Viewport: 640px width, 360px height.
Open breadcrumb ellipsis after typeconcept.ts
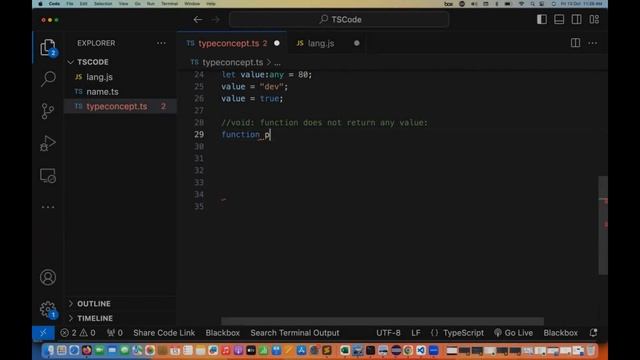pyautogui.click(x=277, y=62)
